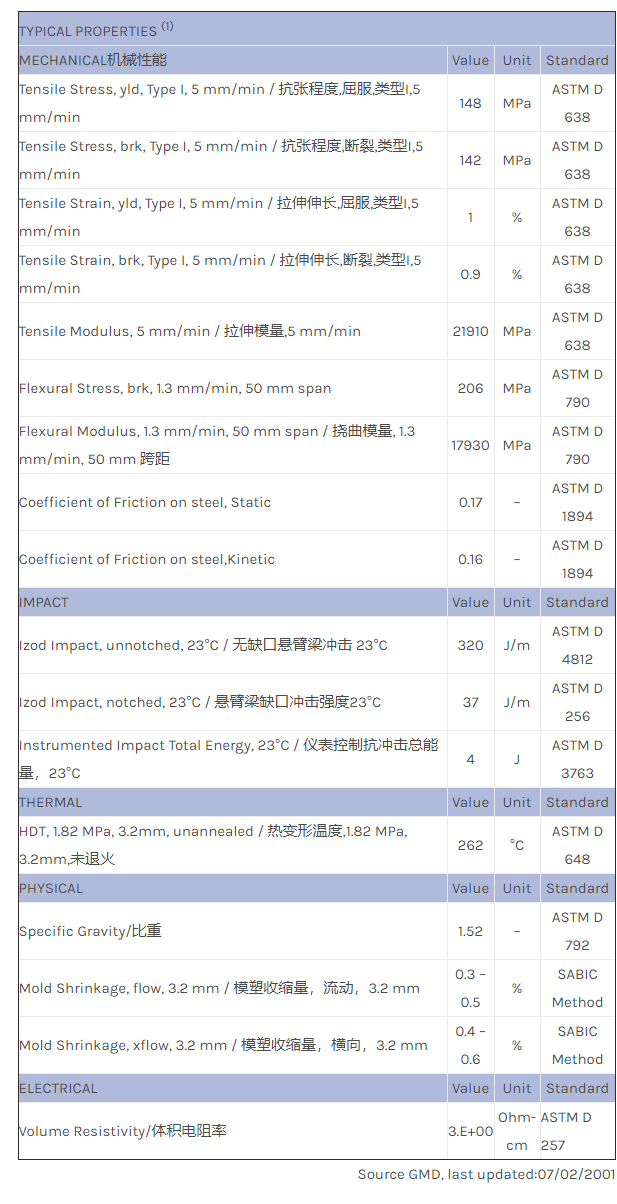Click the unnotched Izod Impact value 320

pyautogui.click(x=471, y=645)
